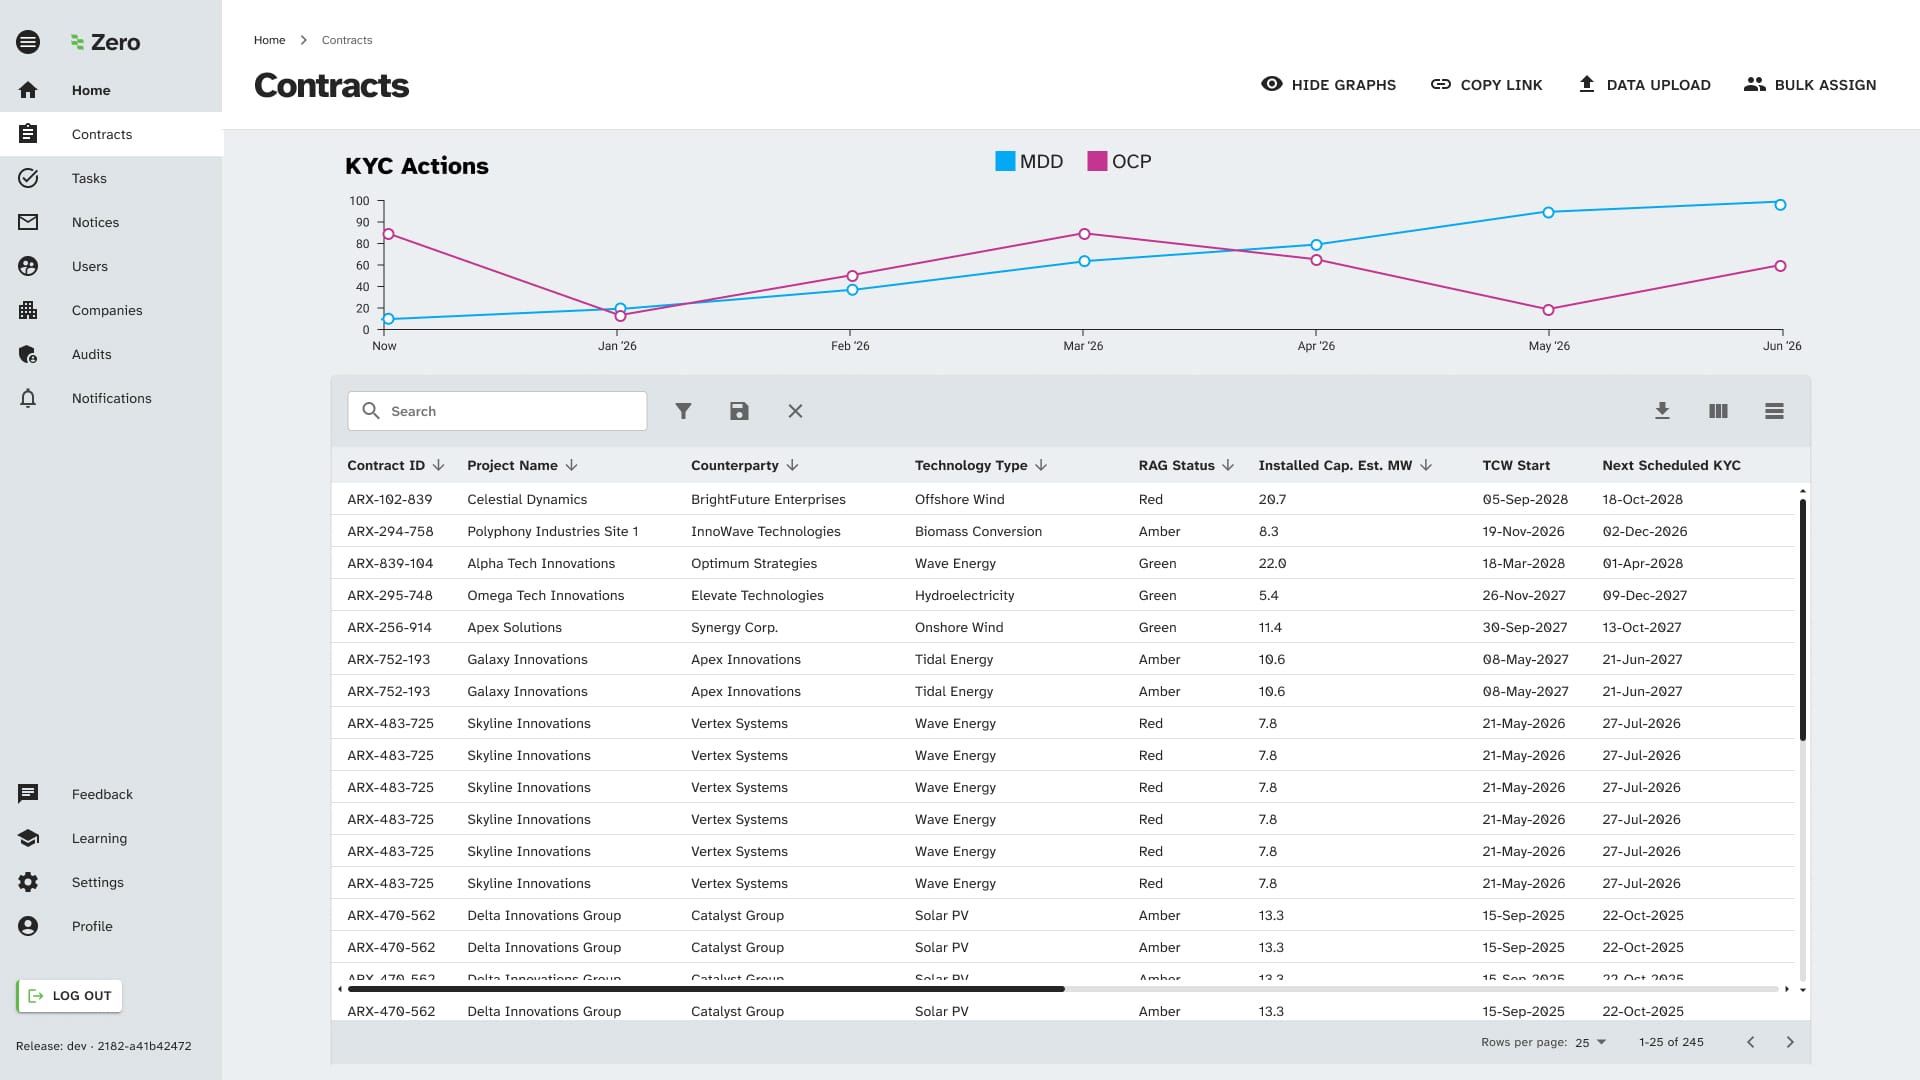
Task: Toggle the MDD series in chart legend
Action: coord(1028,161)
